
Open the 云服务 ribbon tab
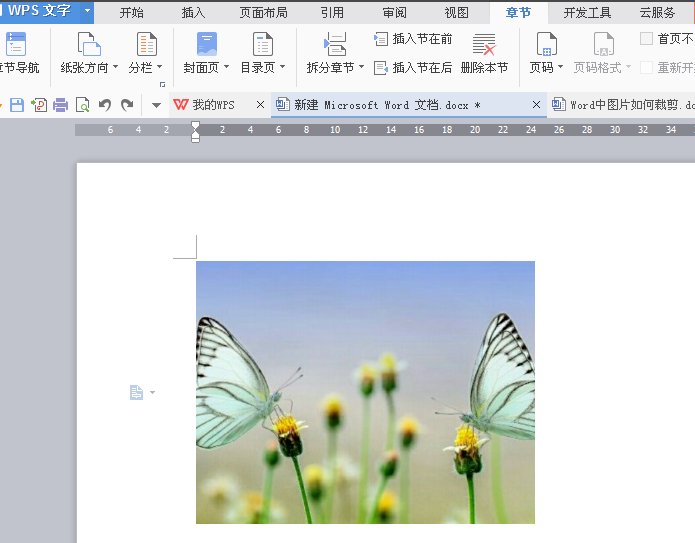(657, 13)
